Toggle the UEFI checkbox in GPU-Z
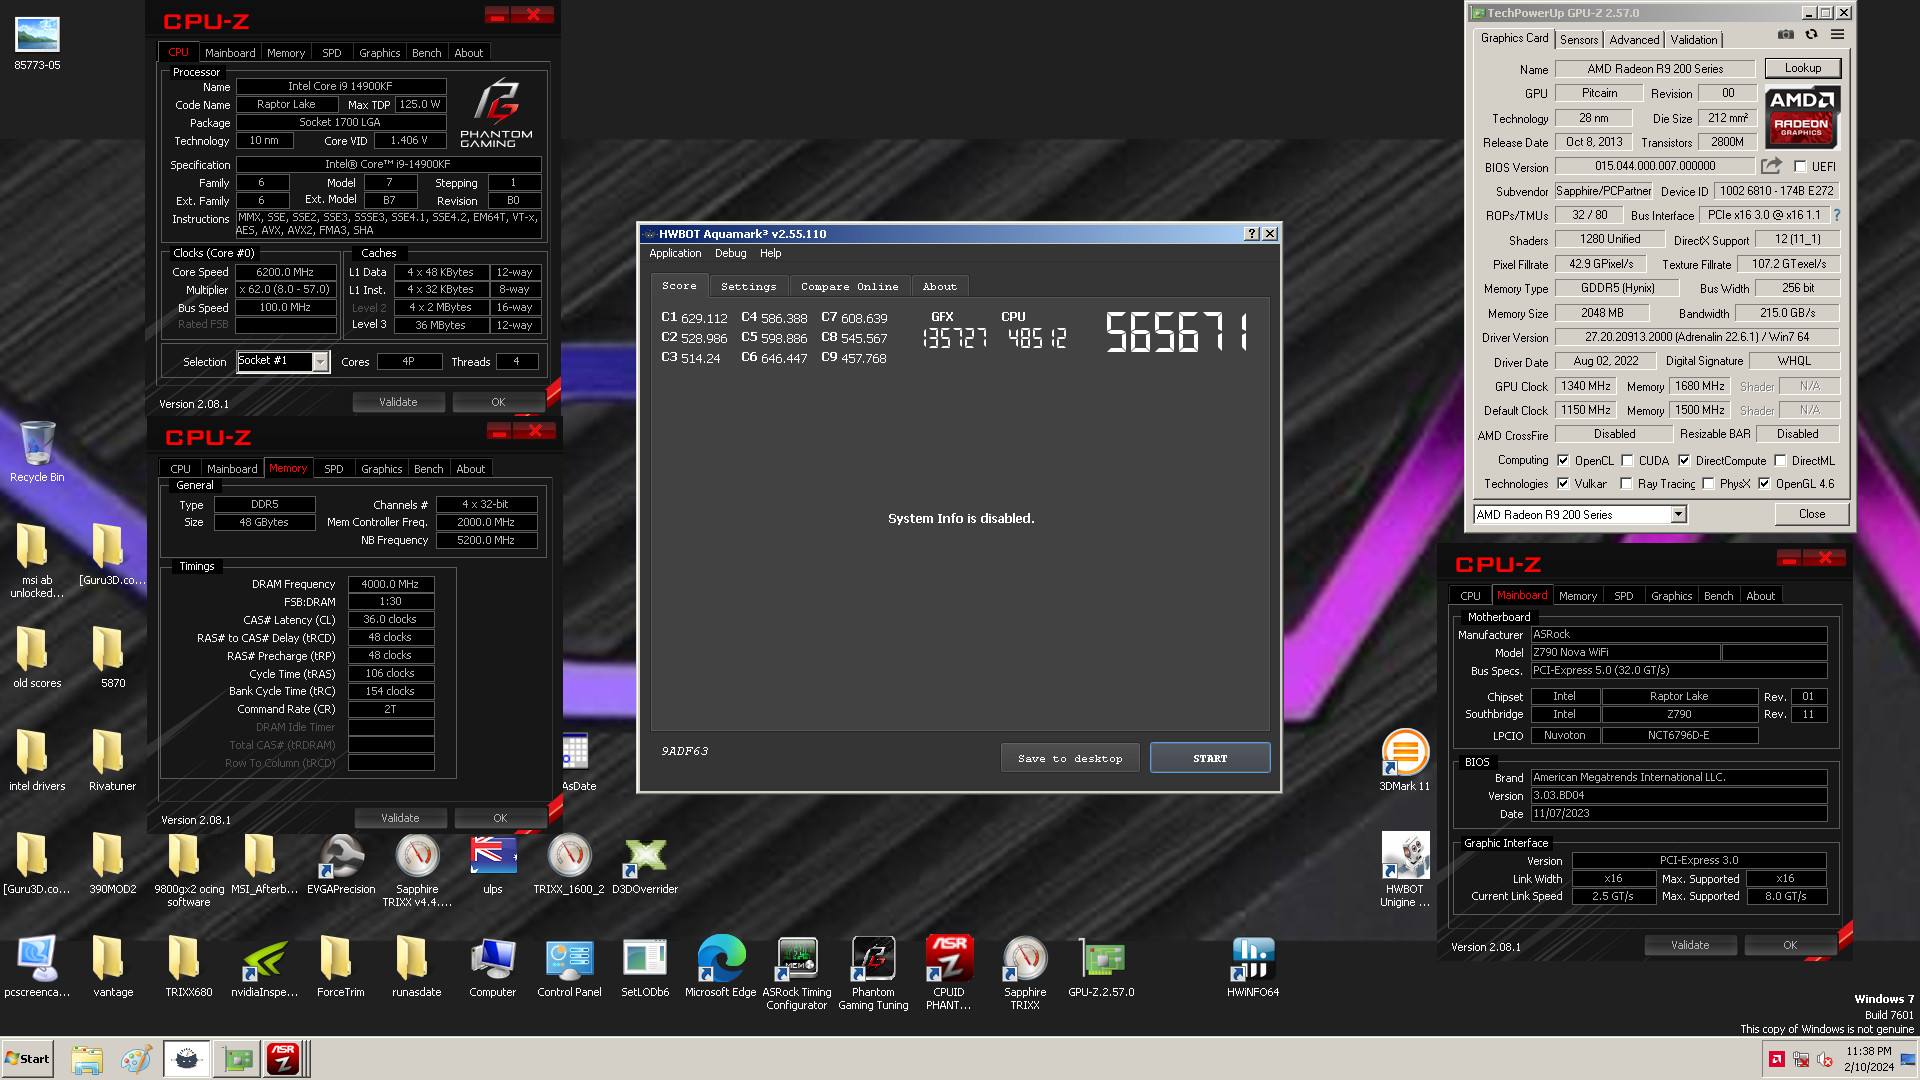 tap(1800, 167)
